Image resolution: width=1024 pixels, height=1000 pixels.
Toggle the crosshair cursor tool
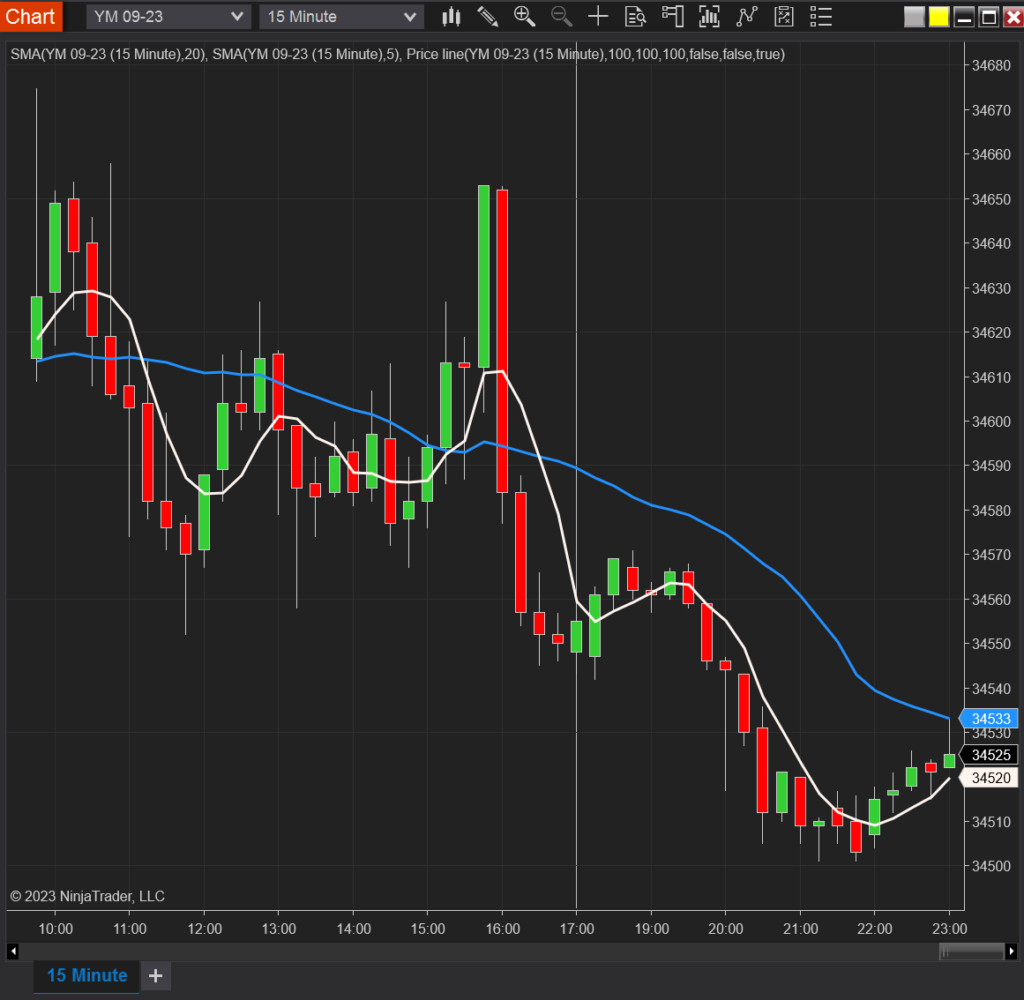point(598,16)
